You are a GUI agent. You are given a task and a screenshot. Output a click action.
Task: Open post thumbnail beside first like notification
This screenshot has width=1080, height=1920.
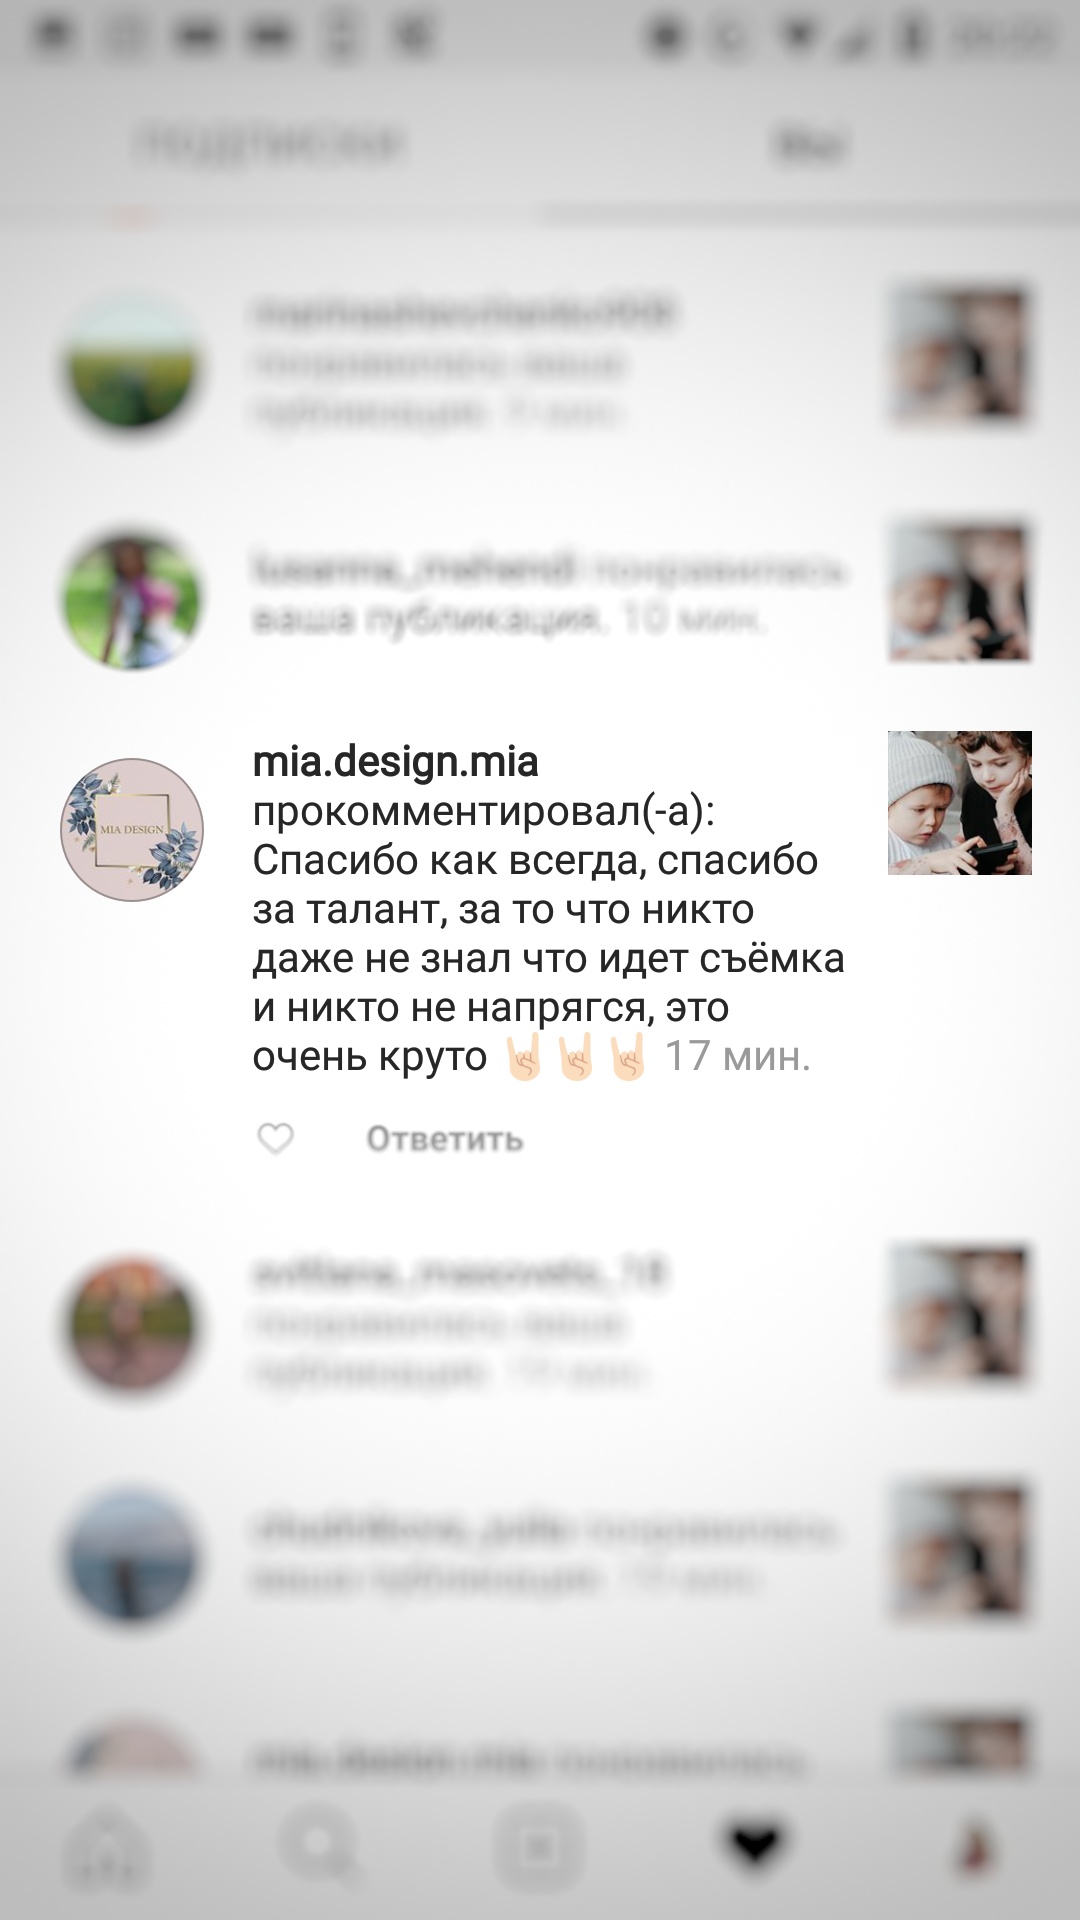(960, 356)
